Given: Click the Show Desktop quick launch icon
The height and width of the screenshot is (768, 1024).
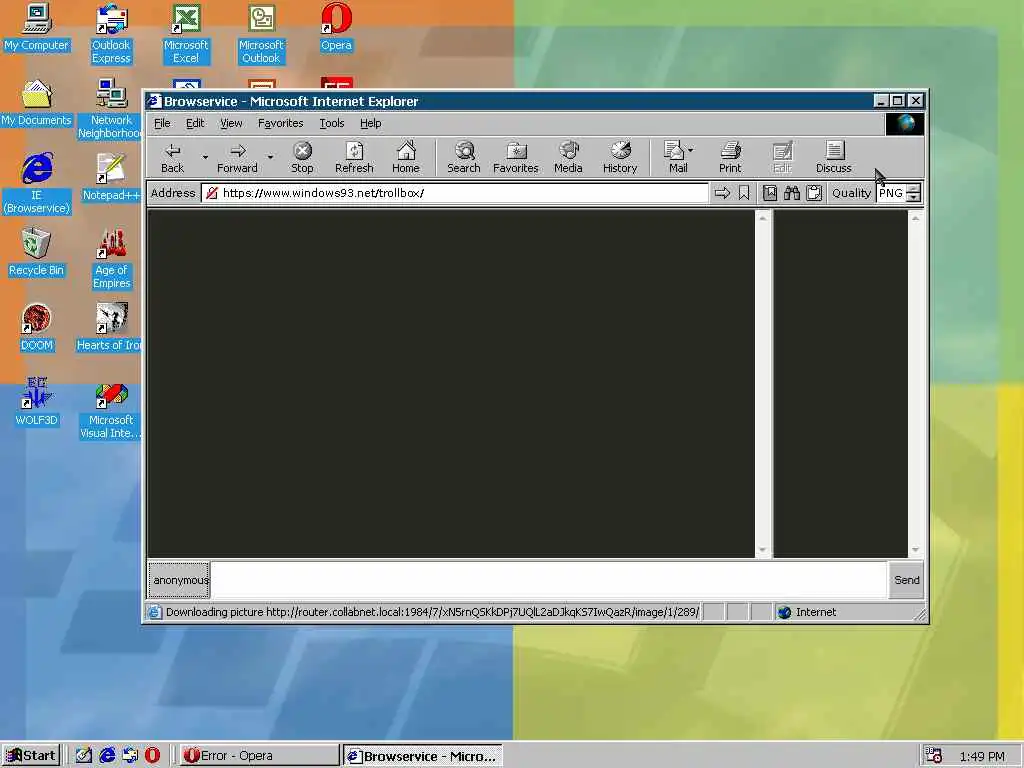Looking at the screenshot, I should click(x=84, y=756).
